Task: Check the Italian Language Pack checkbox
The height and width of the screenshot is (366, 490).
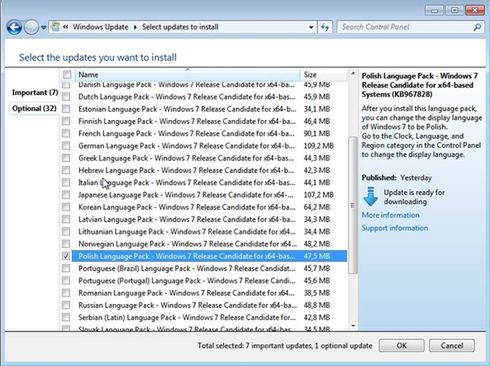Action: pyautogui.click(x=66, y=182)
